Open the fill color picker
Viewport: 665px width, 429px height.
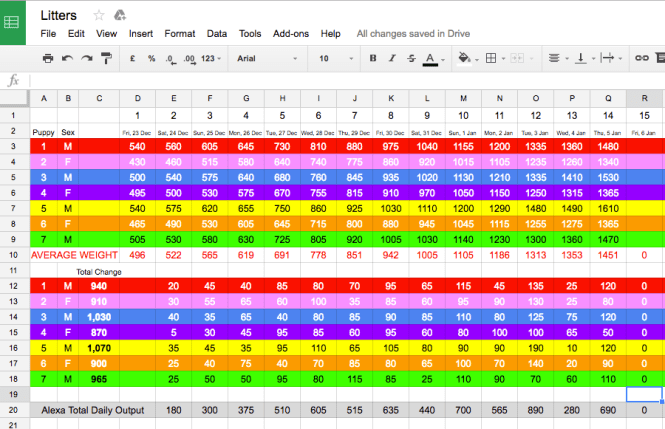[466, 59]
